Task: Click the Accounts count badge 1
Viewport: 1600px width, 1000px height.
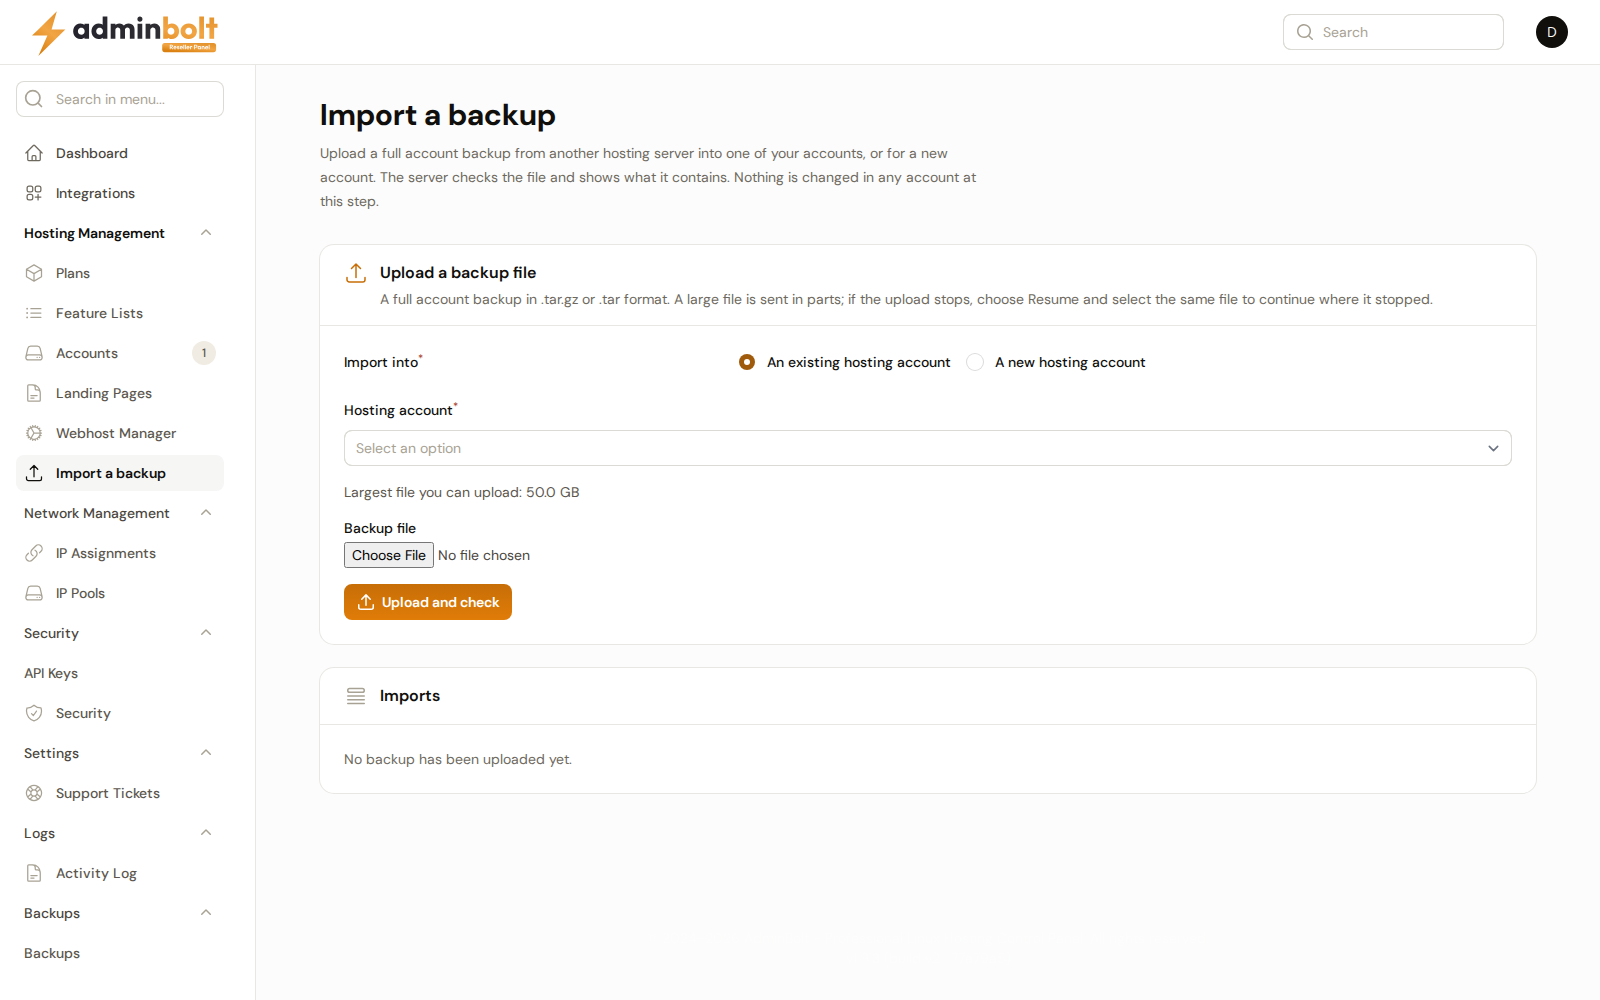Action: click(204, 353)
